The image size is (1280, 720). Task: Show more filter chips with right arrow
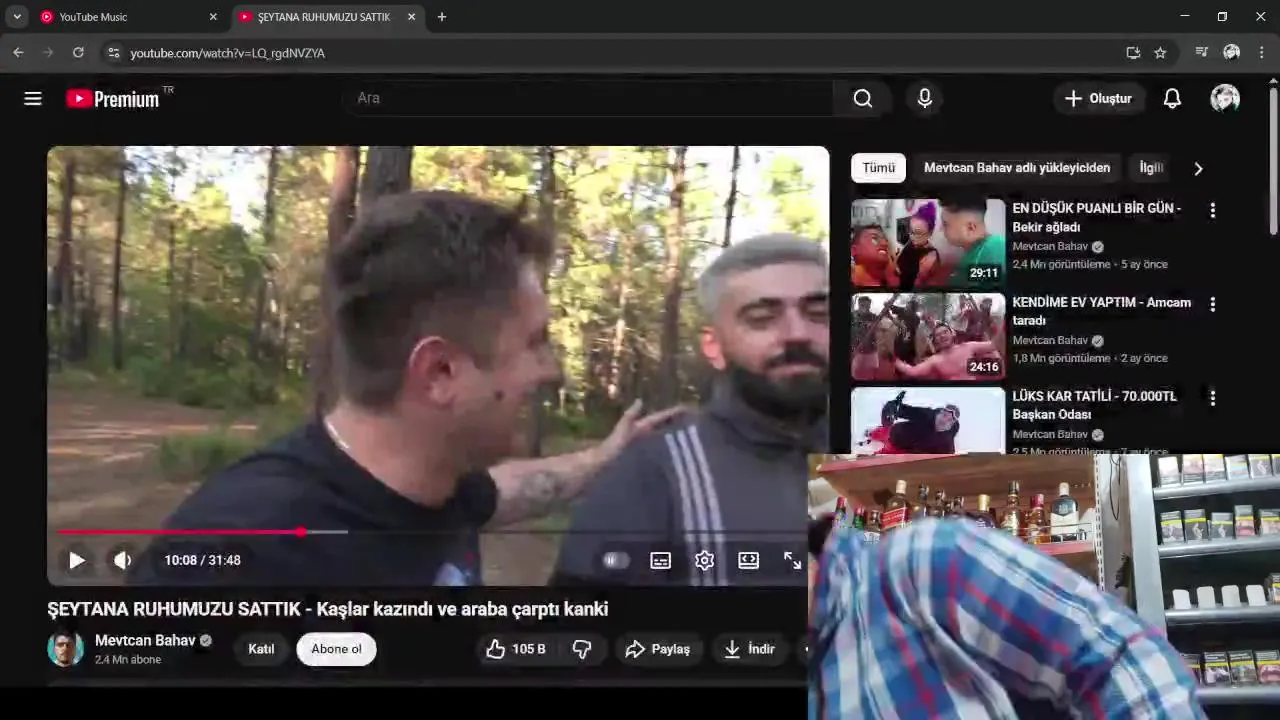click(1198, 168)
